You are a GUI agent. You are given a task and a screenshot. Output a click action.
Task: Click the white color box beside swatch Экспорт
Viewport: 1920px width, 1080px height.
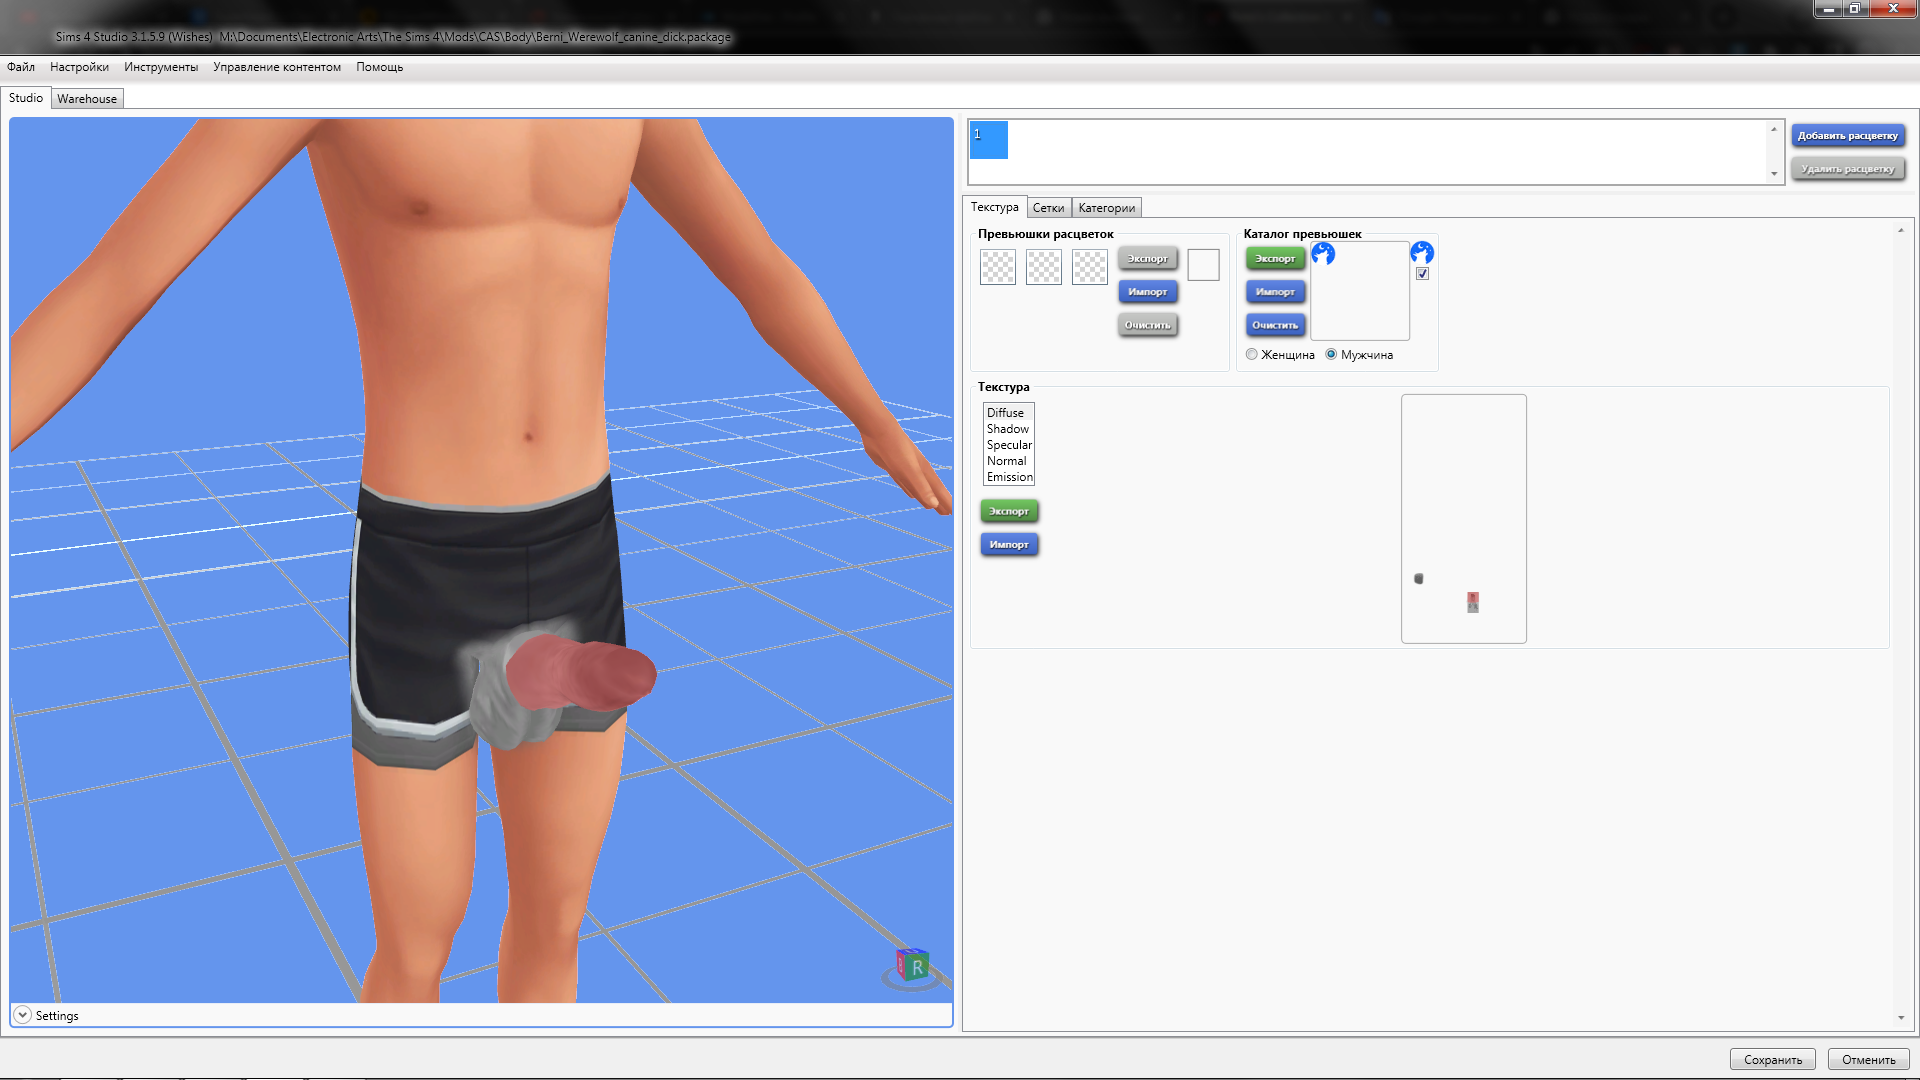click(x=1203, y=265)
